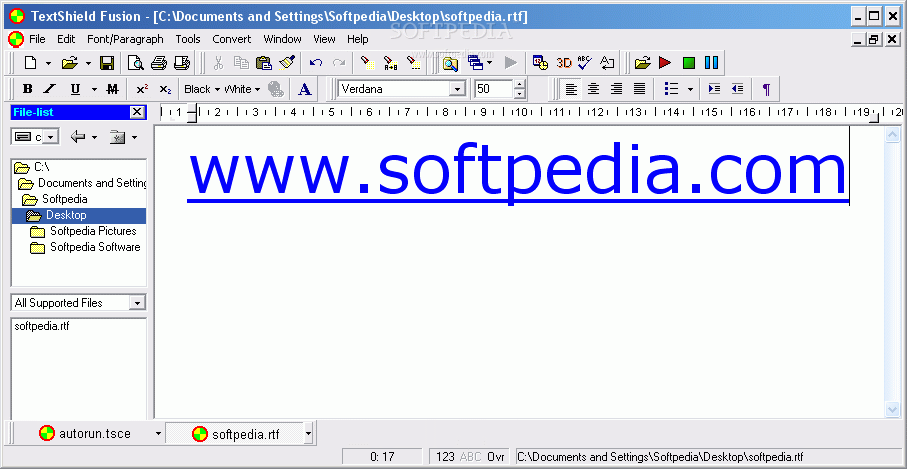Expand the bullet list style dropdown arrow
907x469 pixels.
[x=690, y=89]
